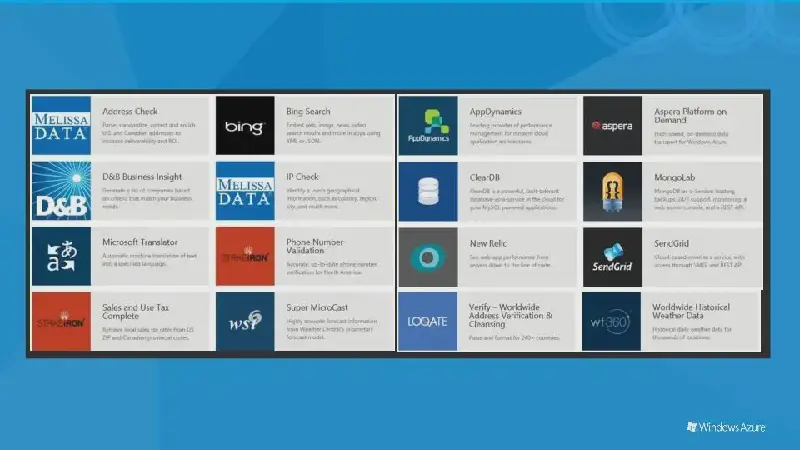Image resolution: width=800 pixels, height=450 pixels.
Task: Click the StrikeIron logo beside Sales and Use Tax
Action: click(x=61, y=321)
